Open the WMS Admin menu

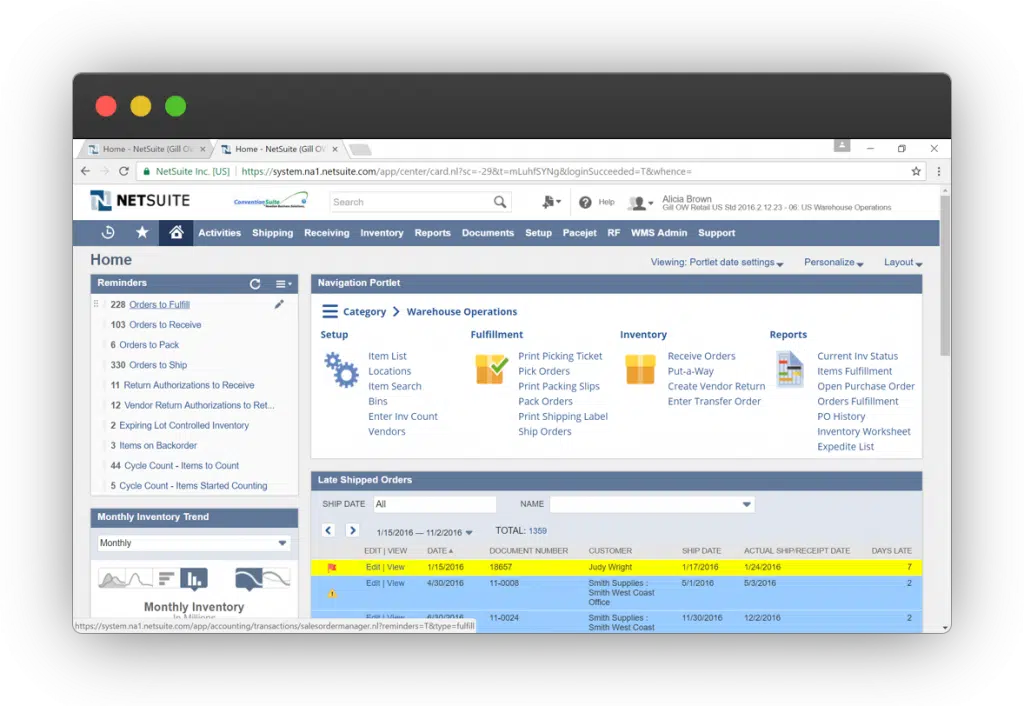pyautogui.click(x=659, y=233)
